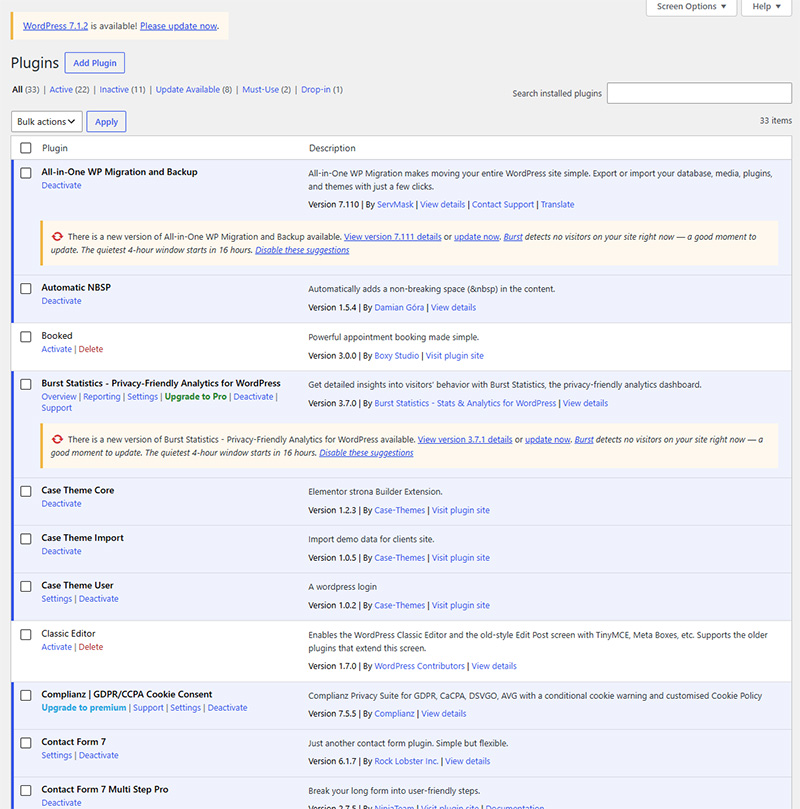The width and height of the screenshot is (800, 809).
Task: Click into Search installed plugins field
Action: coord(699,93)
